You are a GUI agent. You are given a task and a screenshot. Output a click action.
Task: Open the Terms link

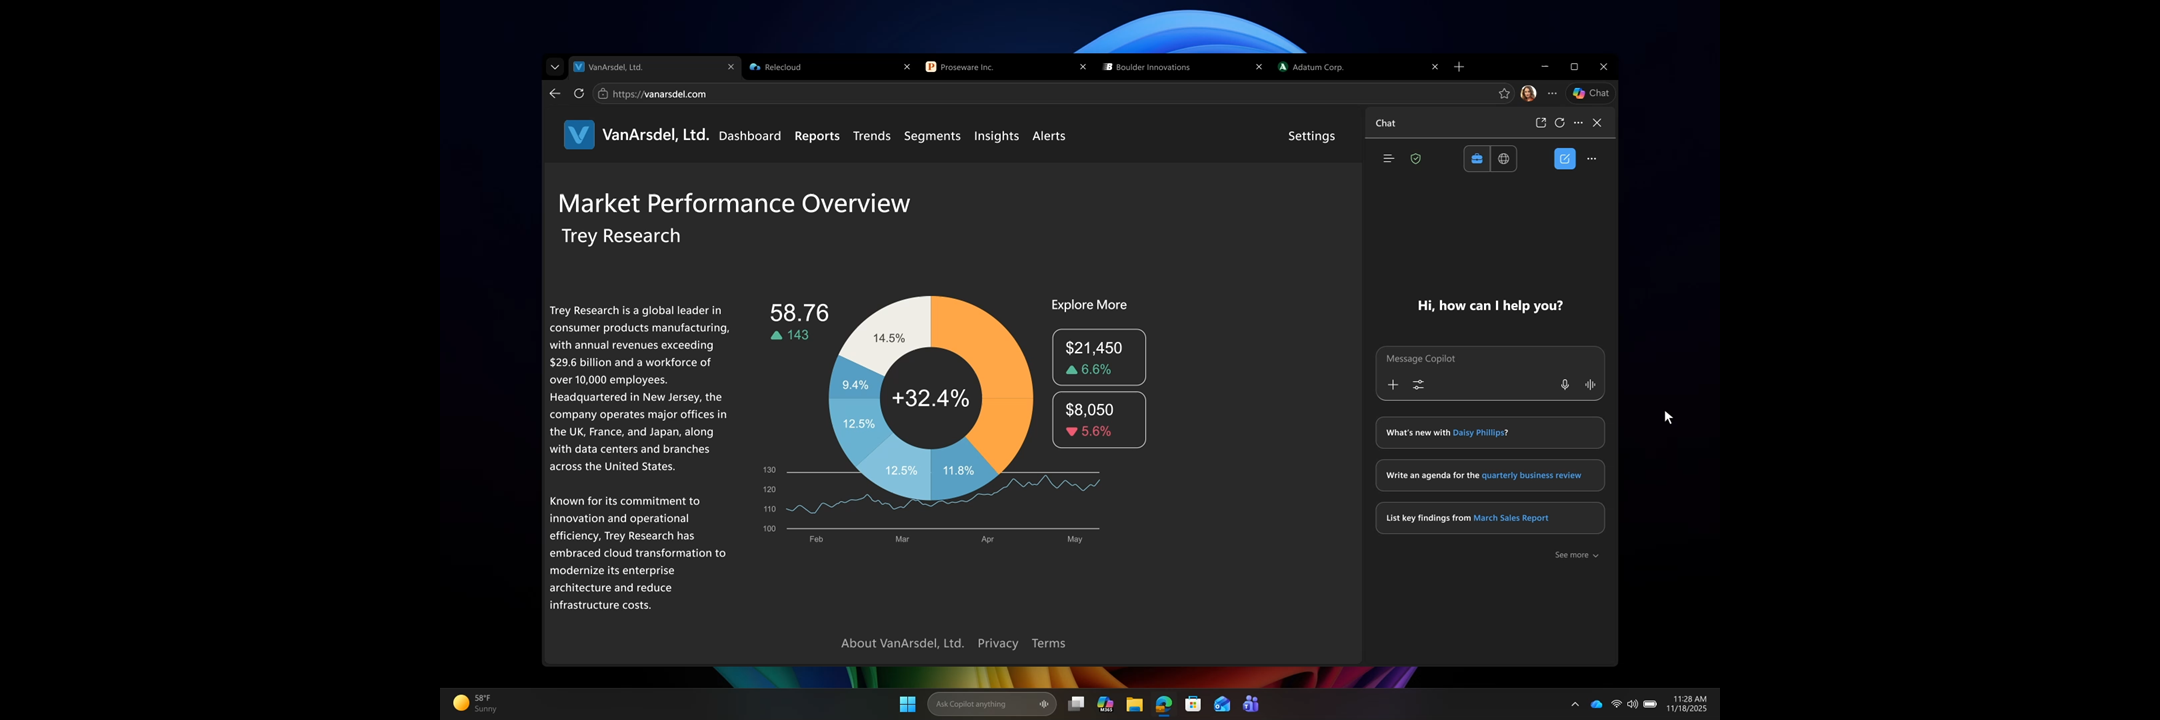pos(1048,644)
